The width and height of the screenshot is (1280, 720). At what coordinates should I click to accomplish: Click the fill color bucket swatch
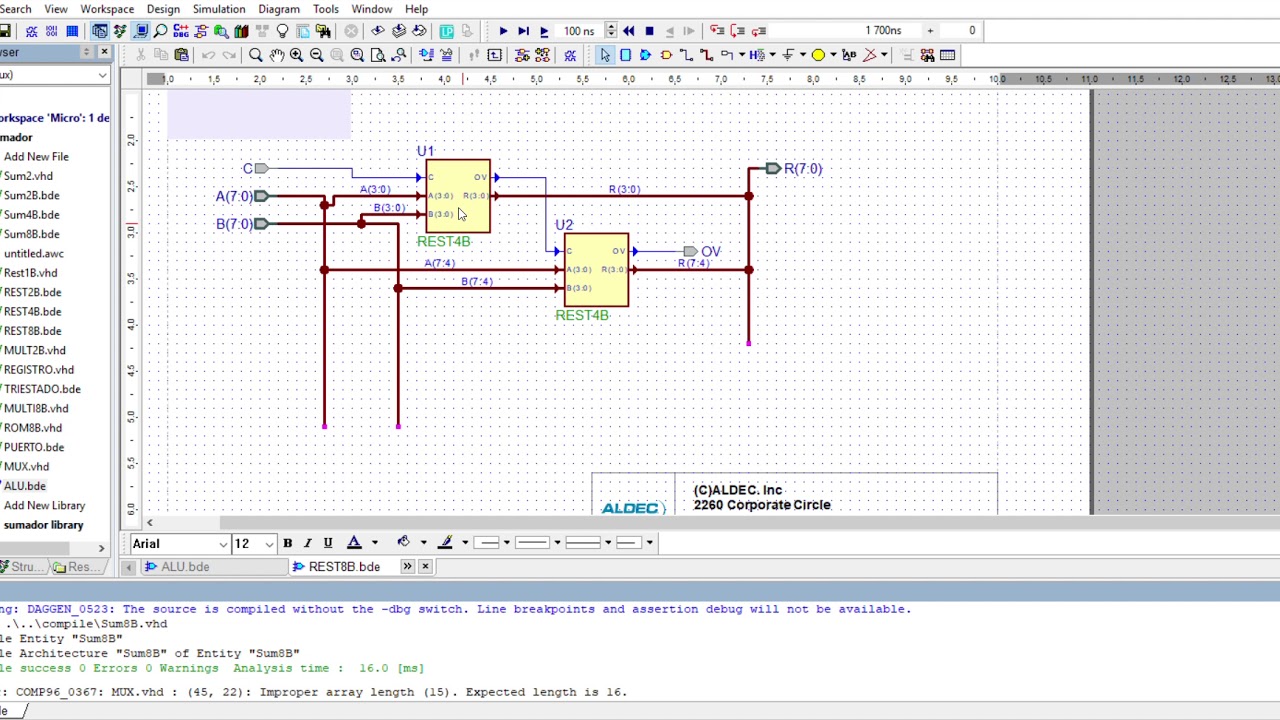(x=403, y=543)
